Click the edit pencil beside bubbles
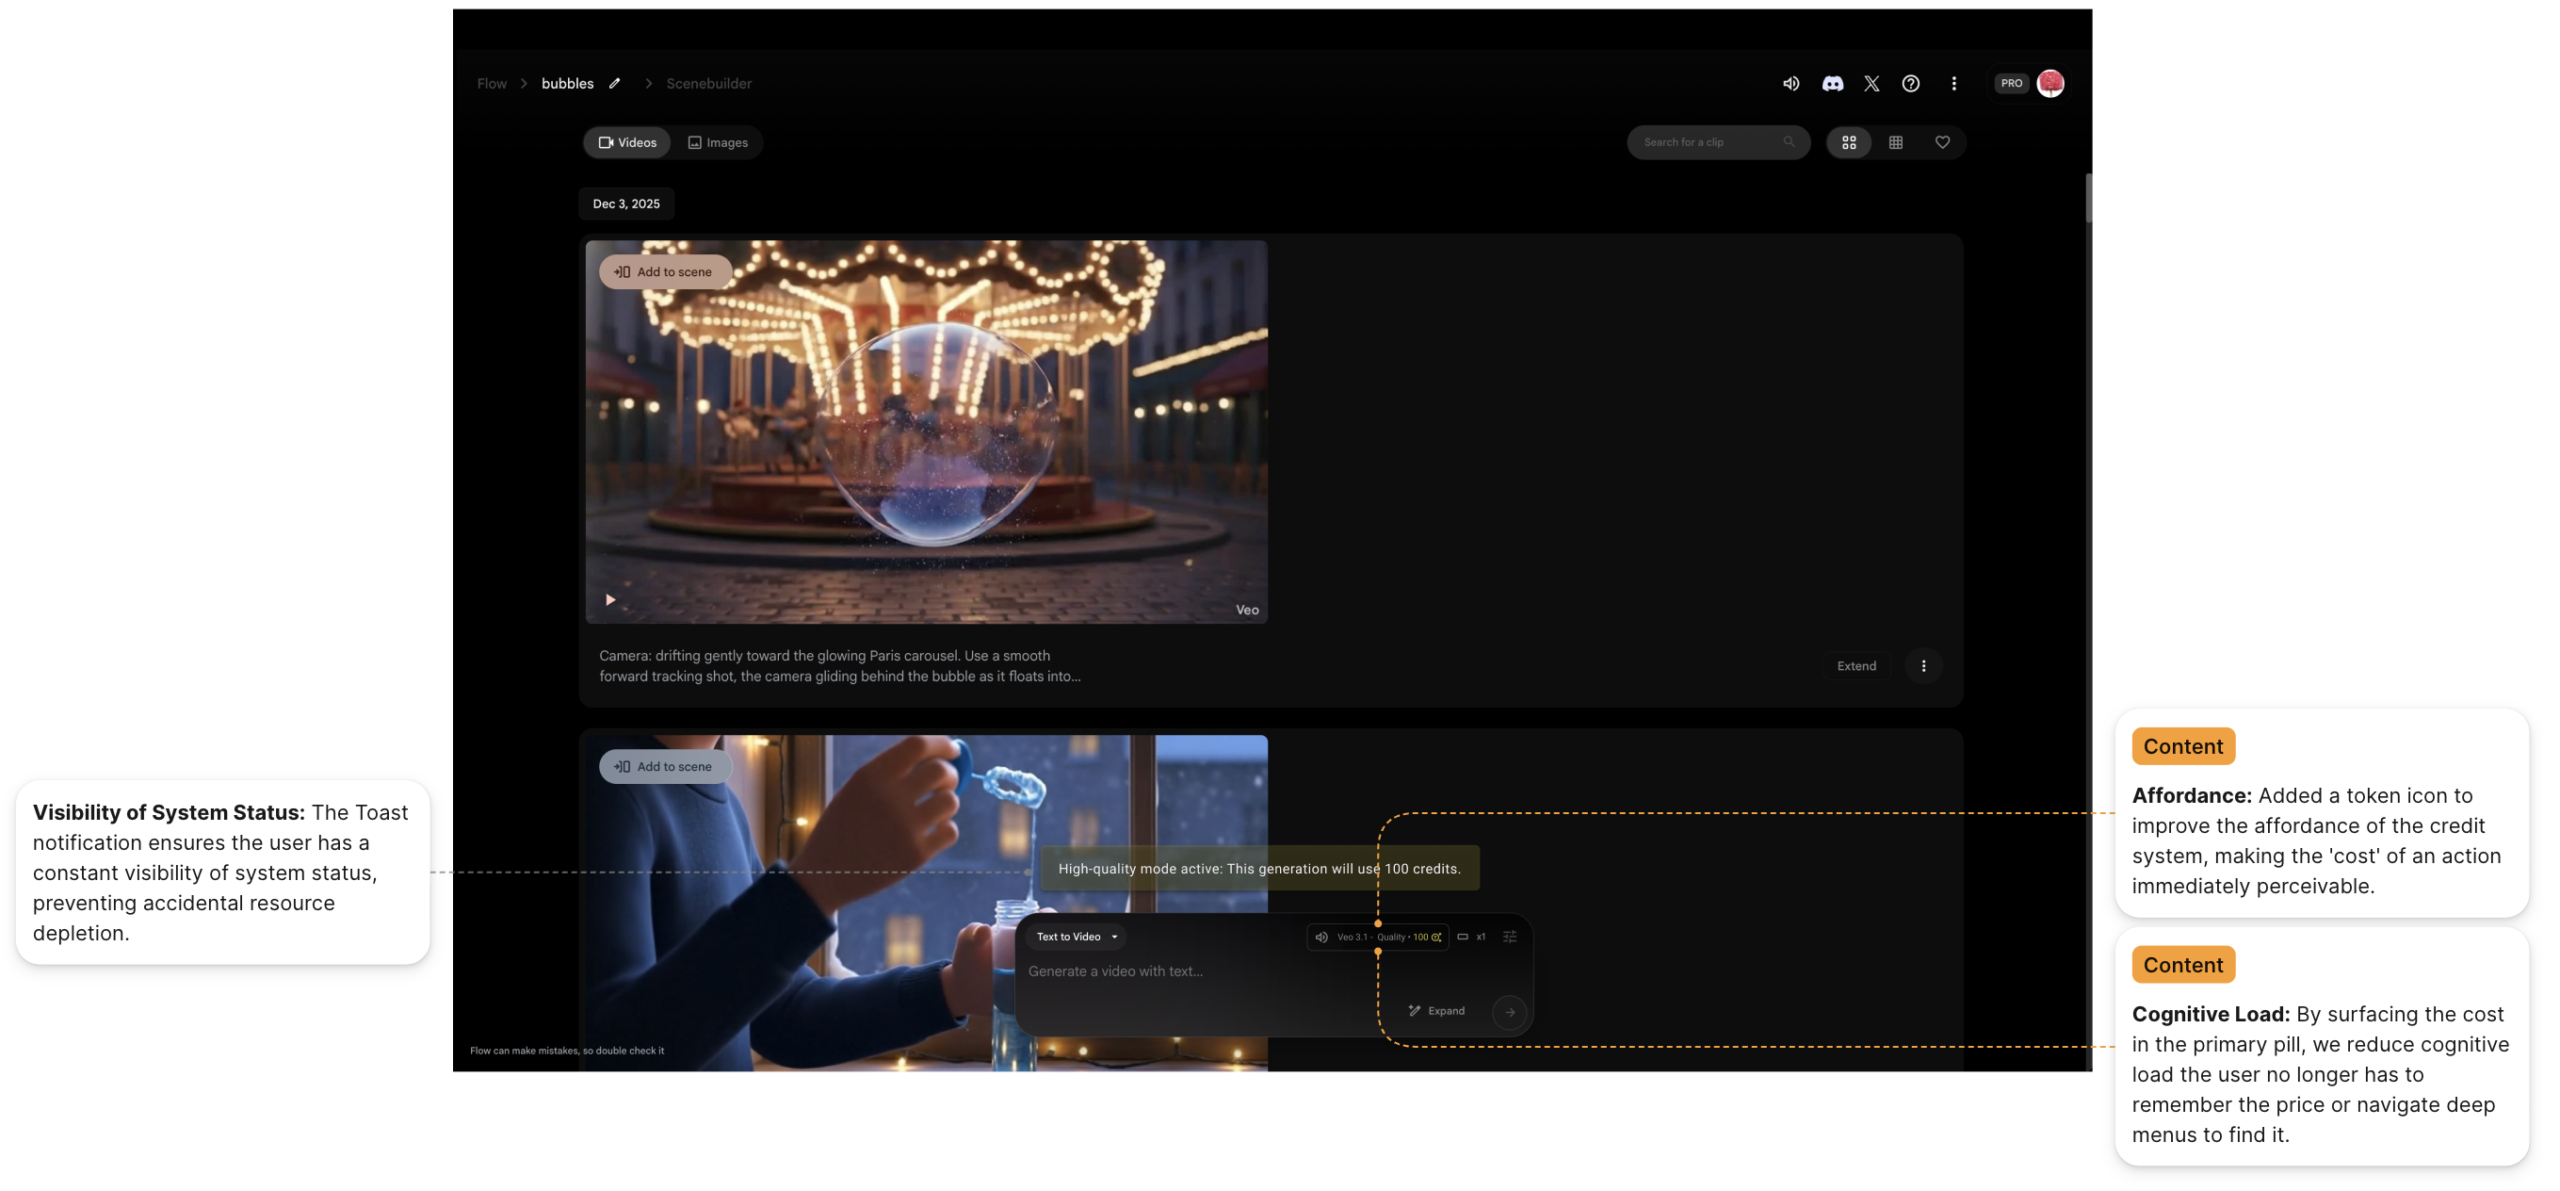The width and height of the screenshot is (2560, 1191). 615,84
